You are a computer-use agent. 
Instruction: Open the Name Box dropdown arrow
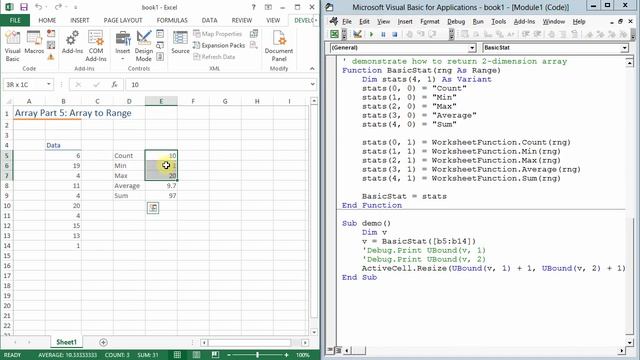pos(49,84)
